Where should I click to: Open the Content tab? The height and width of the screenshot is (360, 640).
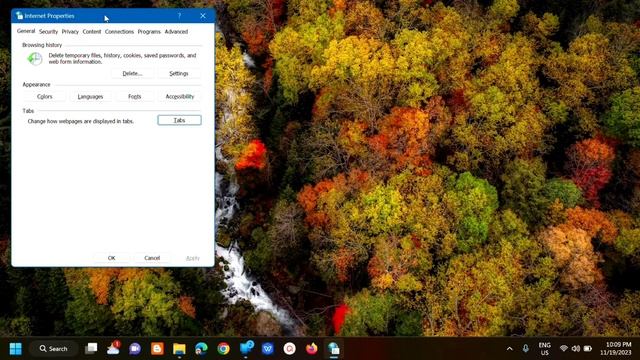[x=91, y=31]
